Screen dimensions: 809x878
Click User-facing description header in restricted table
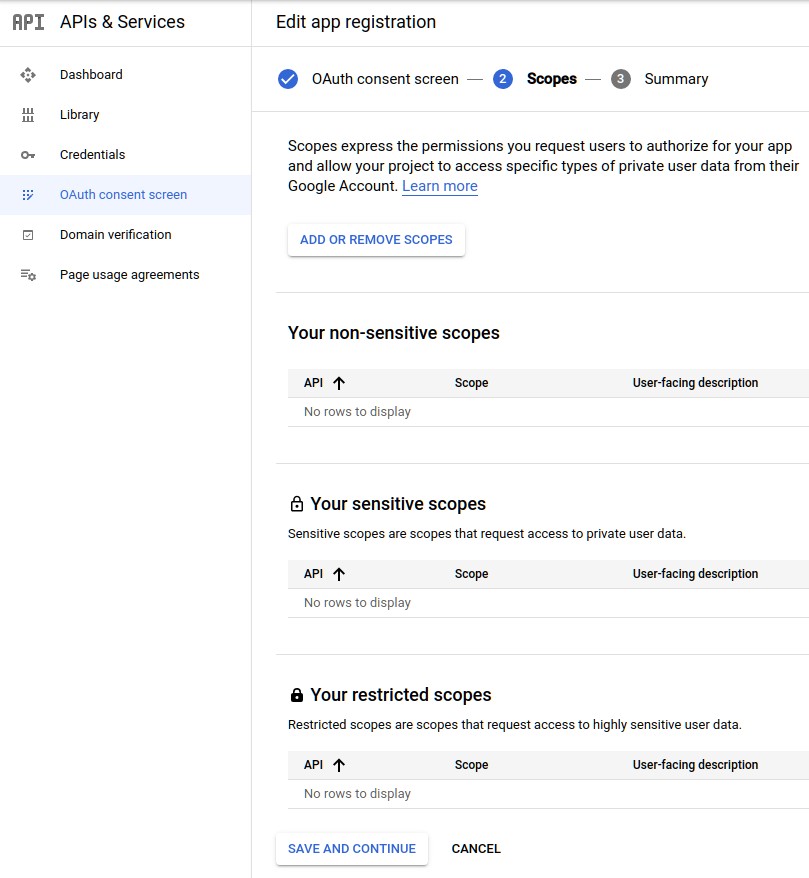695,765
